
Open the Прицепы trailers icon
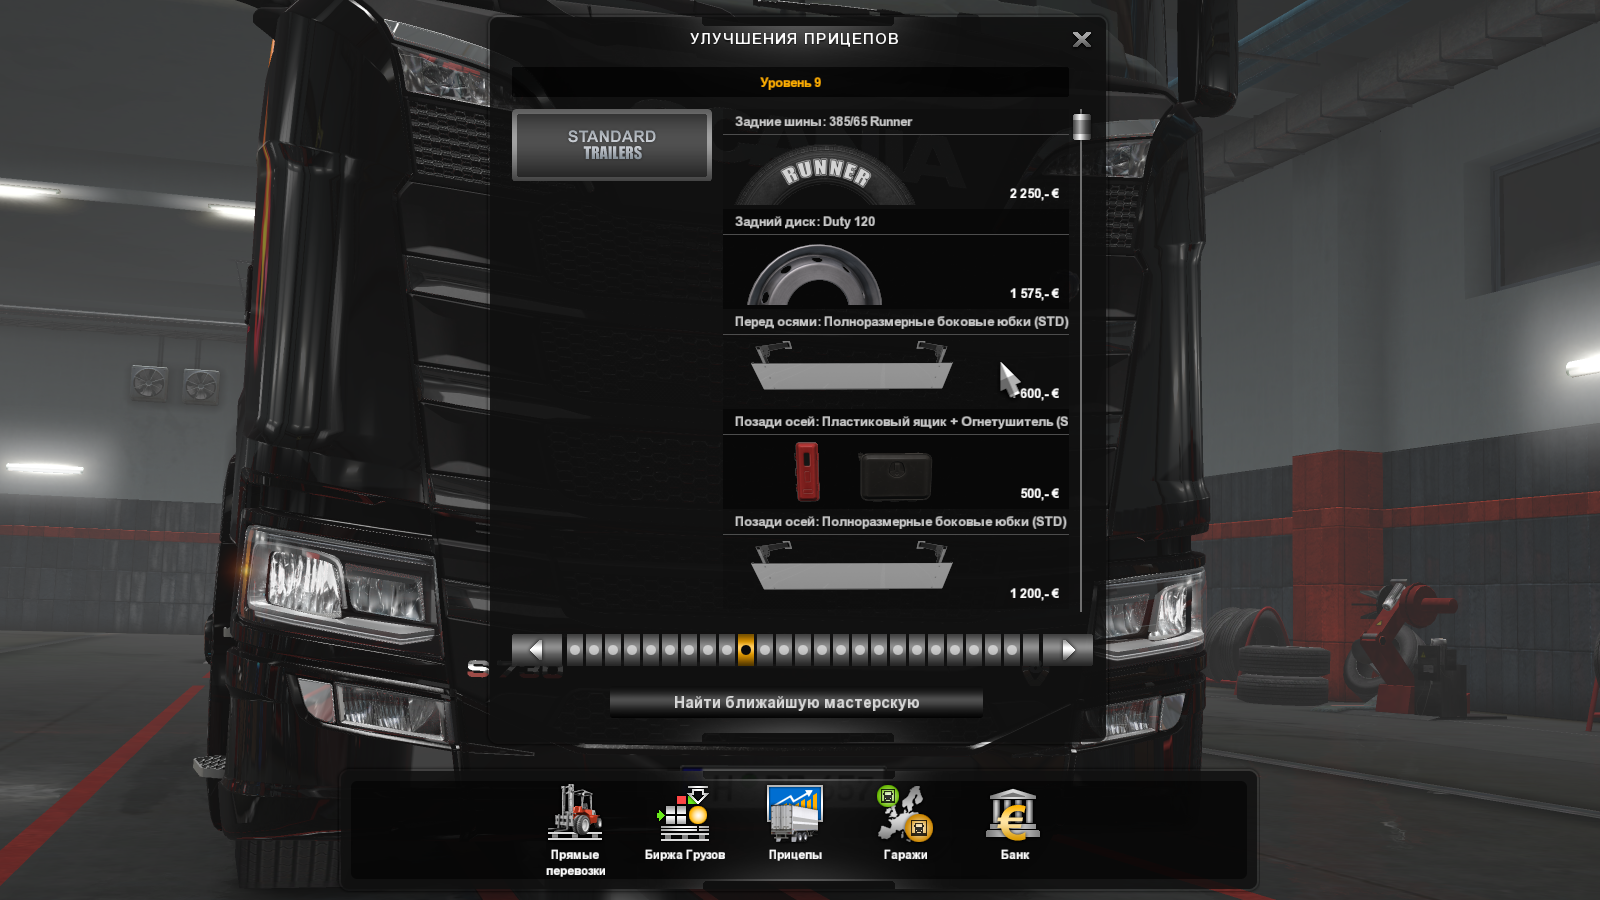point(795,812)
